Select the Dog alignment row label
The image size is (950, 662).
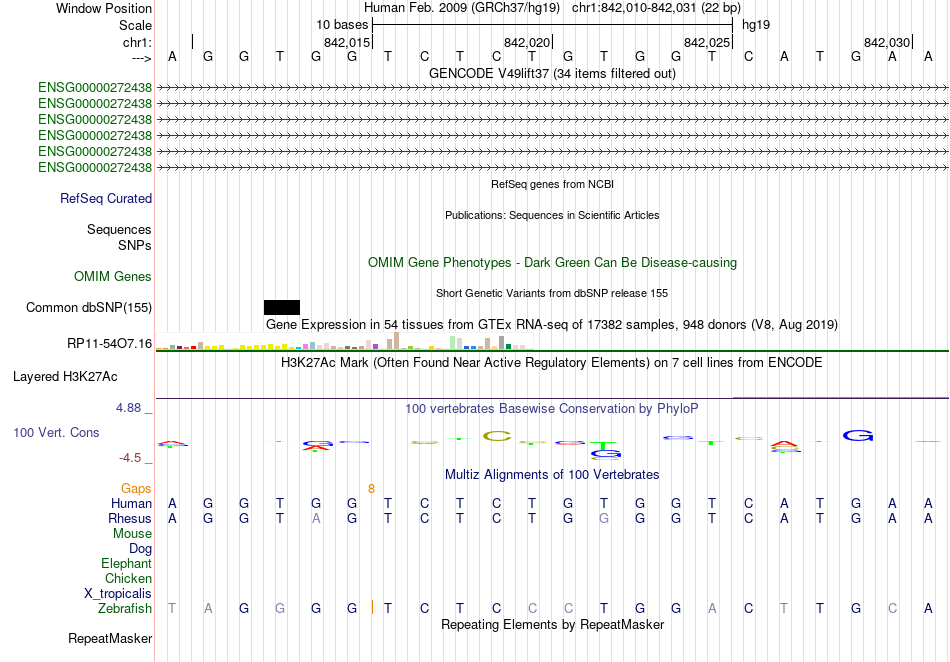point(141,549)
